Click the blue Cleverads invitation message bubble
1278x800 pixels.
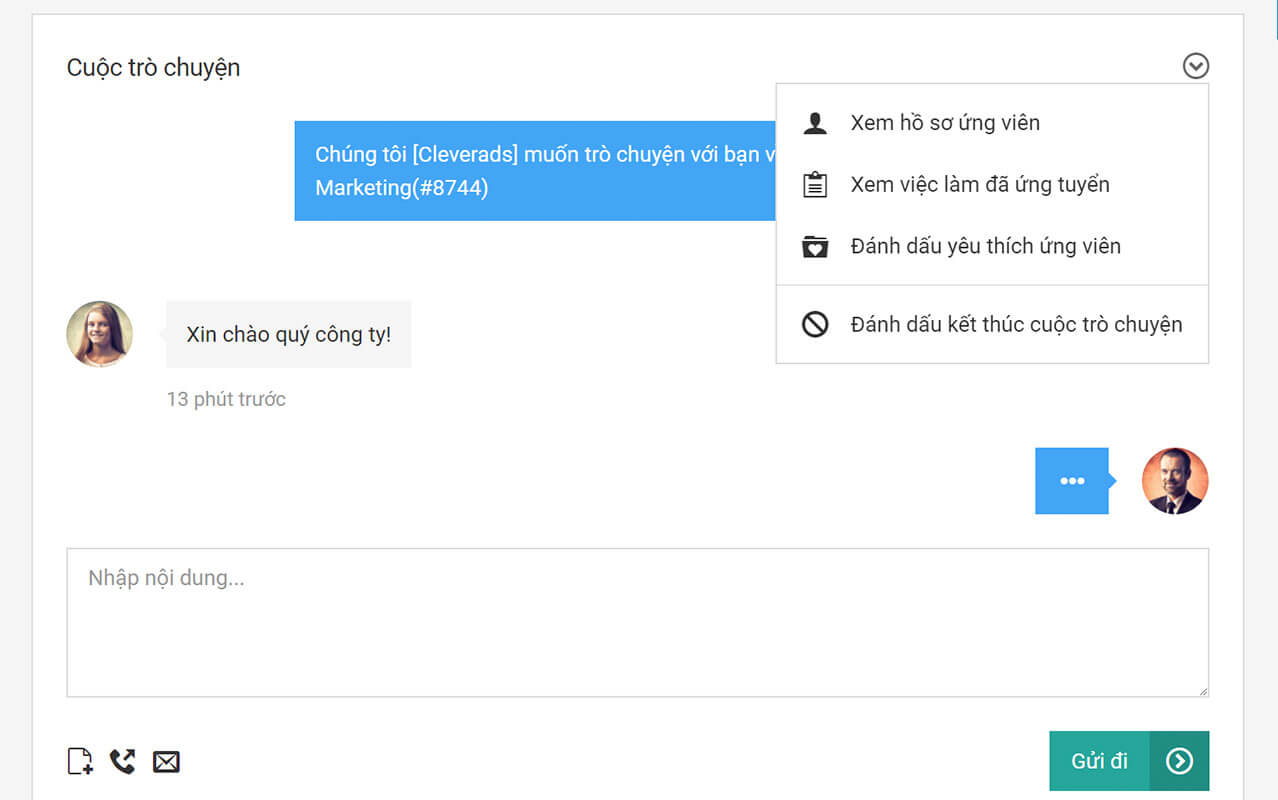point(535,171)
